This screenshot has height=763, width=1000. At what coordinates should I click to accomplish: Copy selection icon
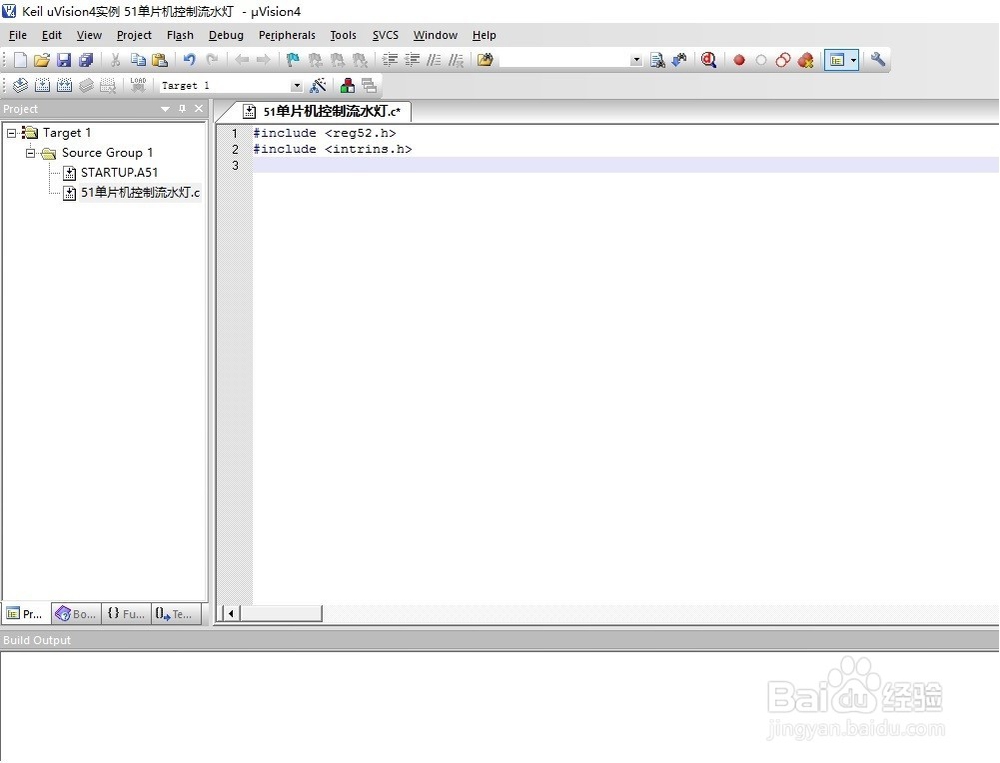click(x=138, y=60)
